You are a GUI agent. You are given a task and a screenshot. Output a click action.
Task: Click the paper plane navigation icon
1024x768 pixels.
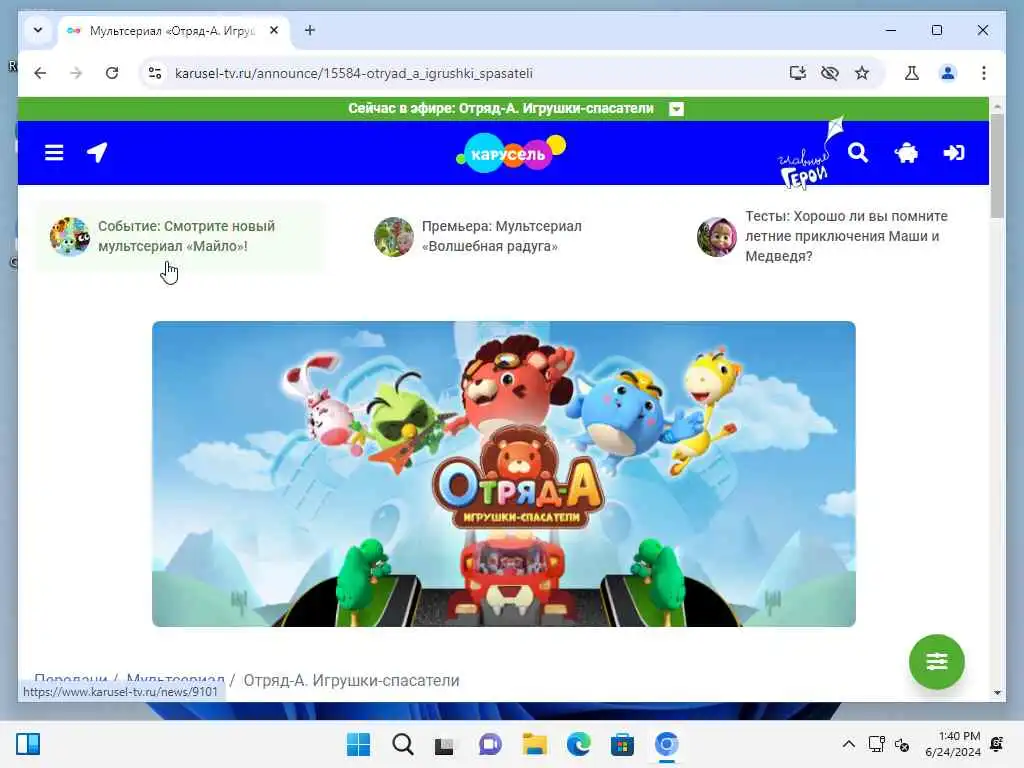(x=97, y=153)
